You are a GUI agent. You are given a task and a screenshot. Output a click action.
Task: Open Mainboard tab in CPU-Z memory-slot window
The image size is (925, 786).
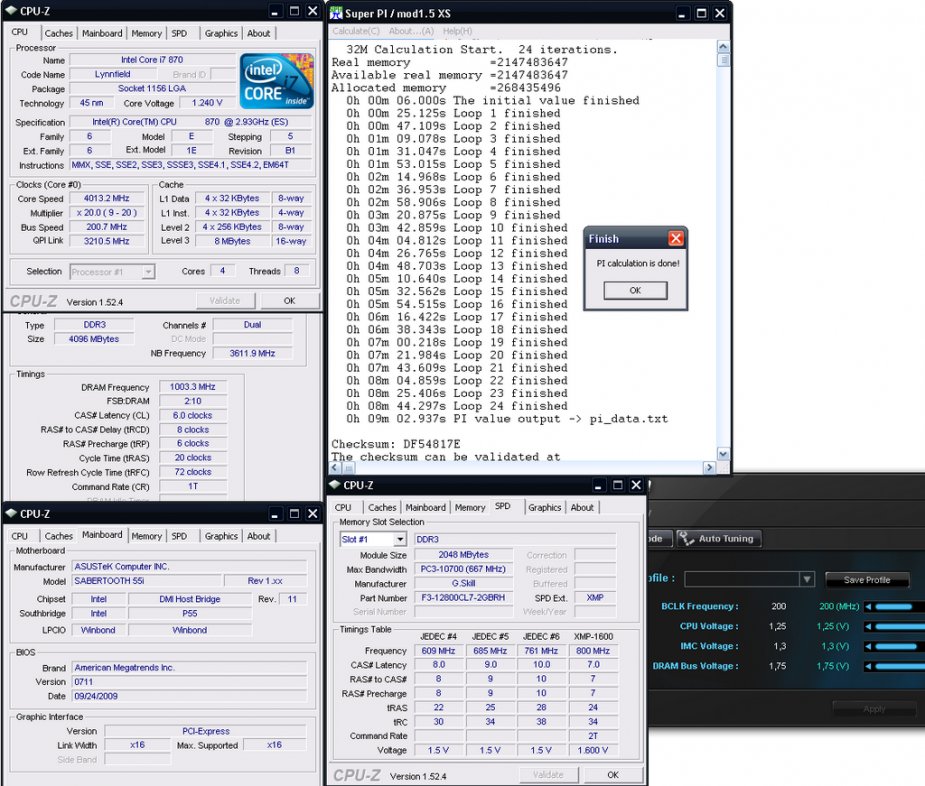(425, 507)
